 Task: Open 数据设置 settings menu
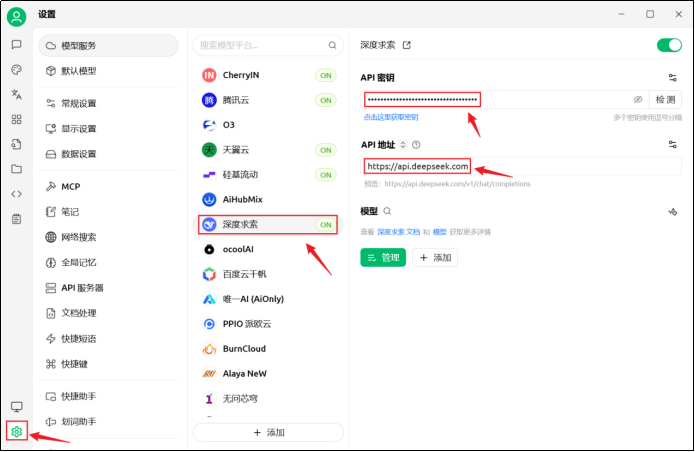click(x=109, y=154)
